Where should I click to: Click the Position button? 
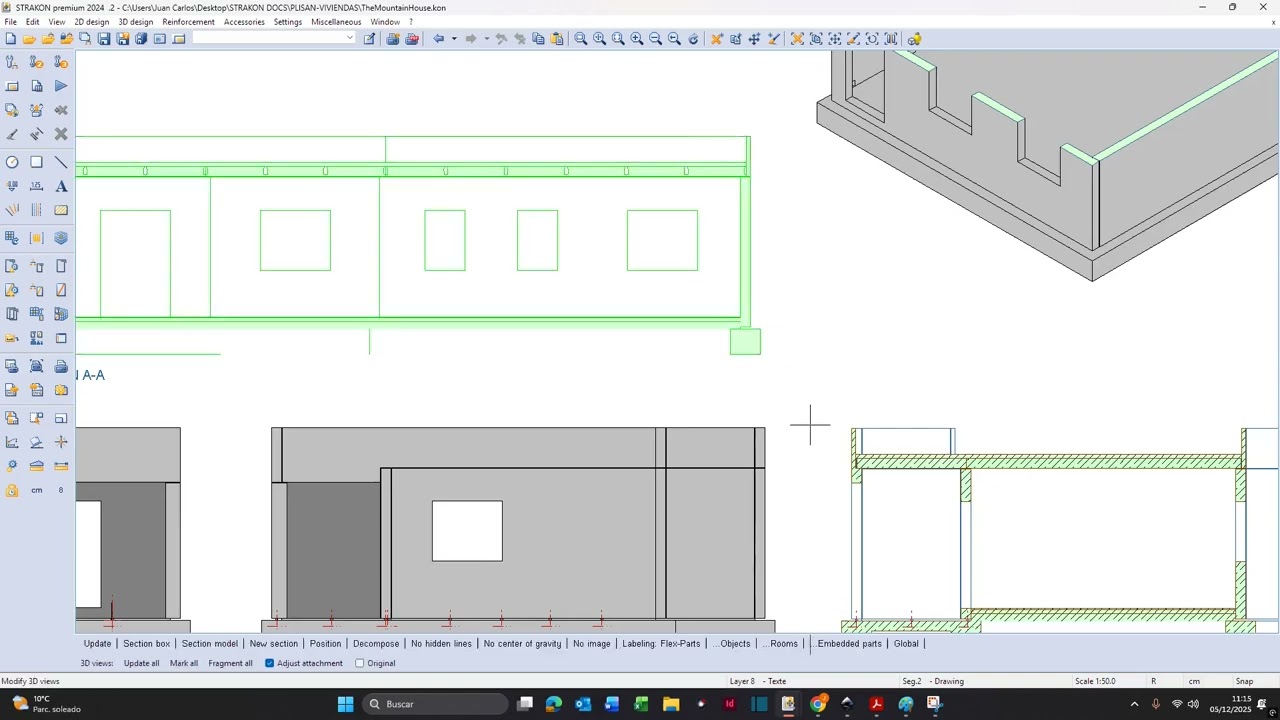(x=325, y=644)
